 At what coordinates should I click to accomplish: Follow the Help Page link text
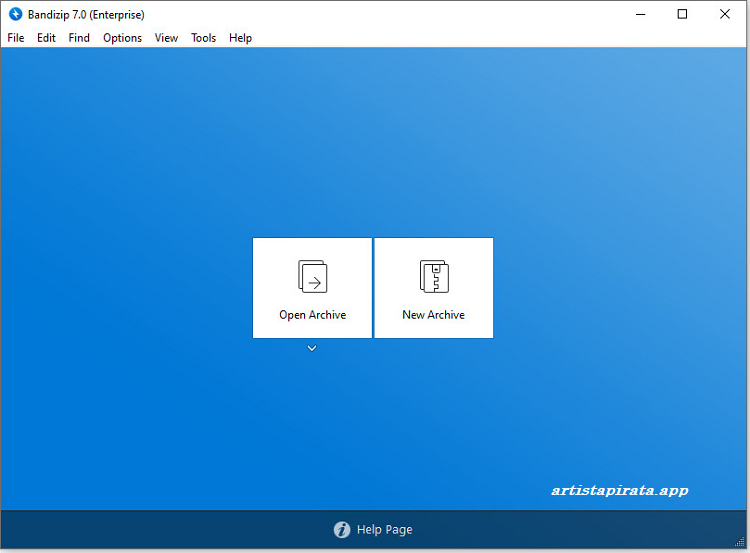384,530
